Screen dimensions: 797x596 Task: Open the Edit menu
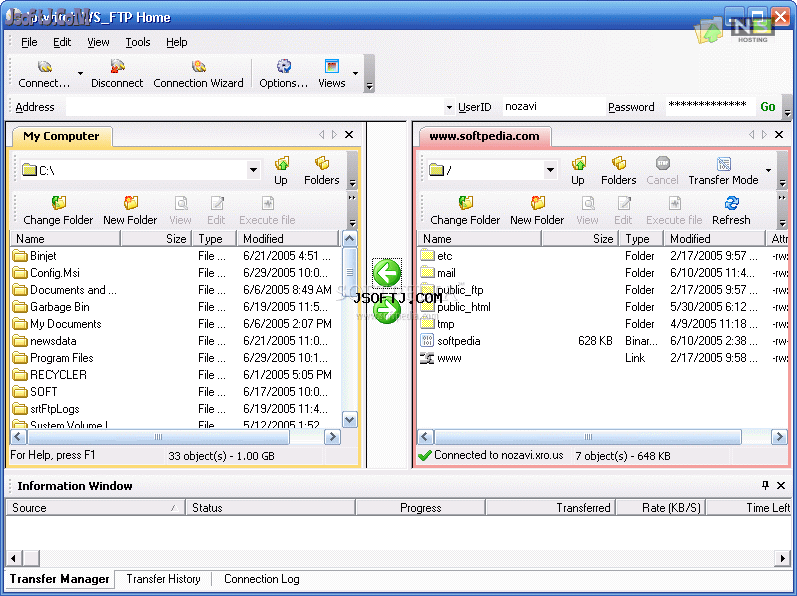pyautogui.click(x=62, y=42)
